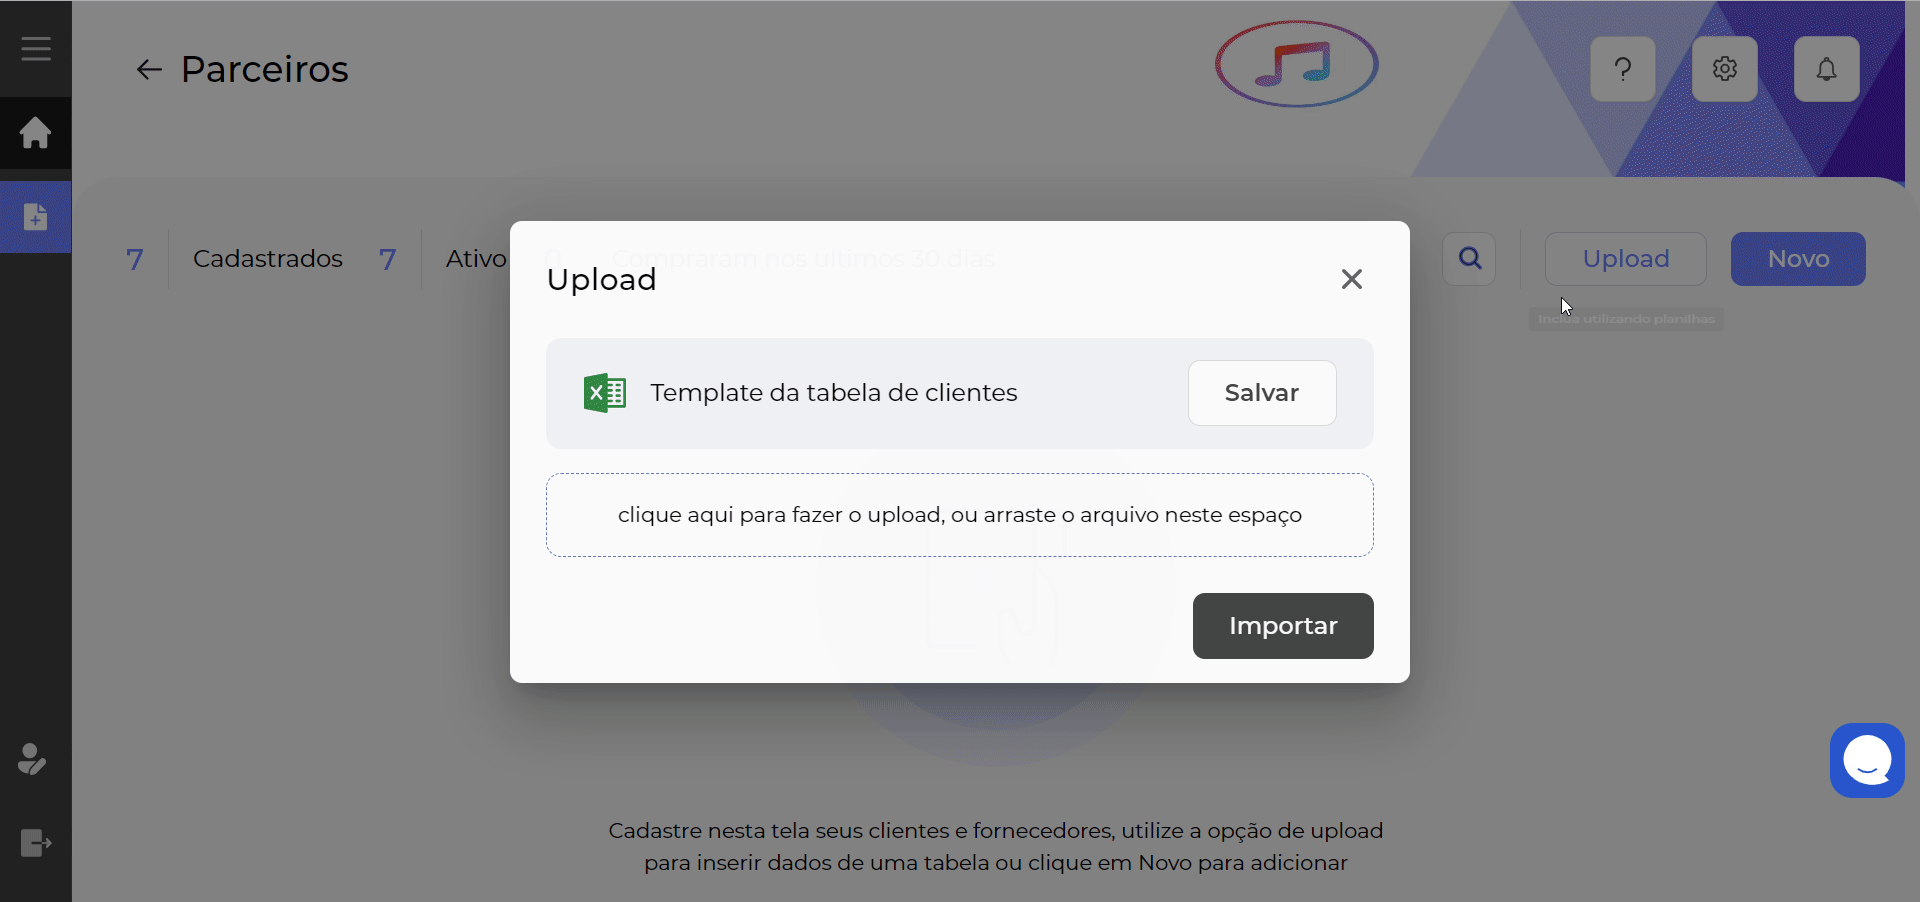Open the profile icon in the sidebar
1920x902 pixels.
31,760
